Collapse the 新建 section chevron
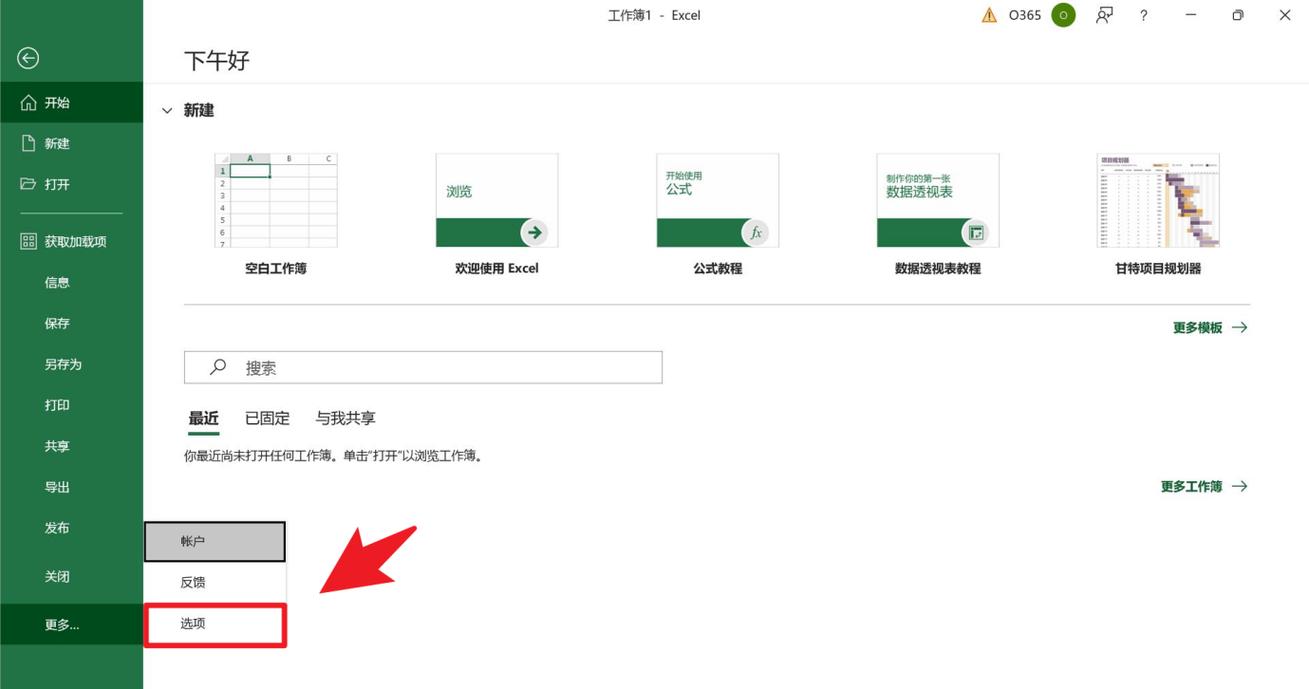The image size is (1309, 689). pyautogui.click(x=166, y=110)
